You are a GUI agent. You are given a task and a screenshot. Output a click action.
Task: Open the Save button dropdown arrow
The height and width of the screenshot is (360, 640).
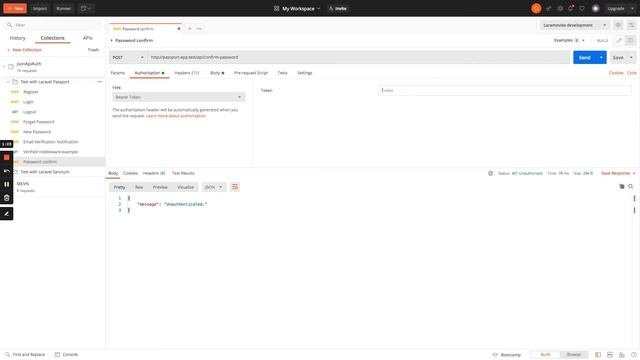click(631, 58)
